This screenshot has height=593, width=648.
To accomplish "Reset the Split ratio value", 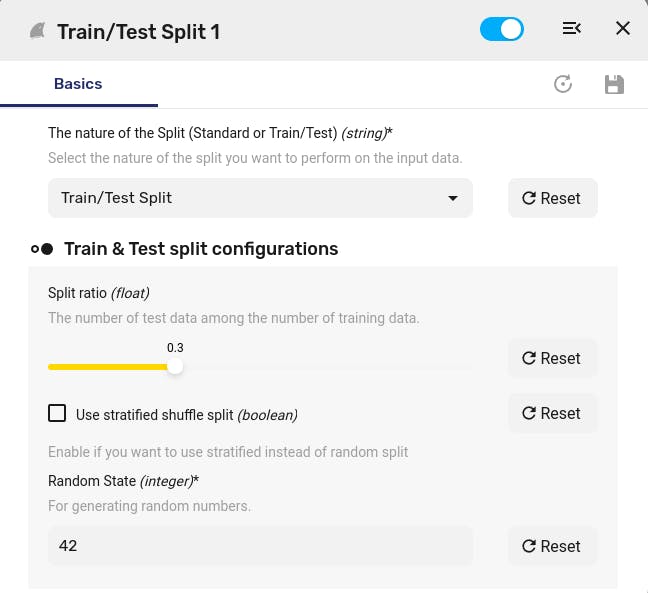I will tap(553, 358).
